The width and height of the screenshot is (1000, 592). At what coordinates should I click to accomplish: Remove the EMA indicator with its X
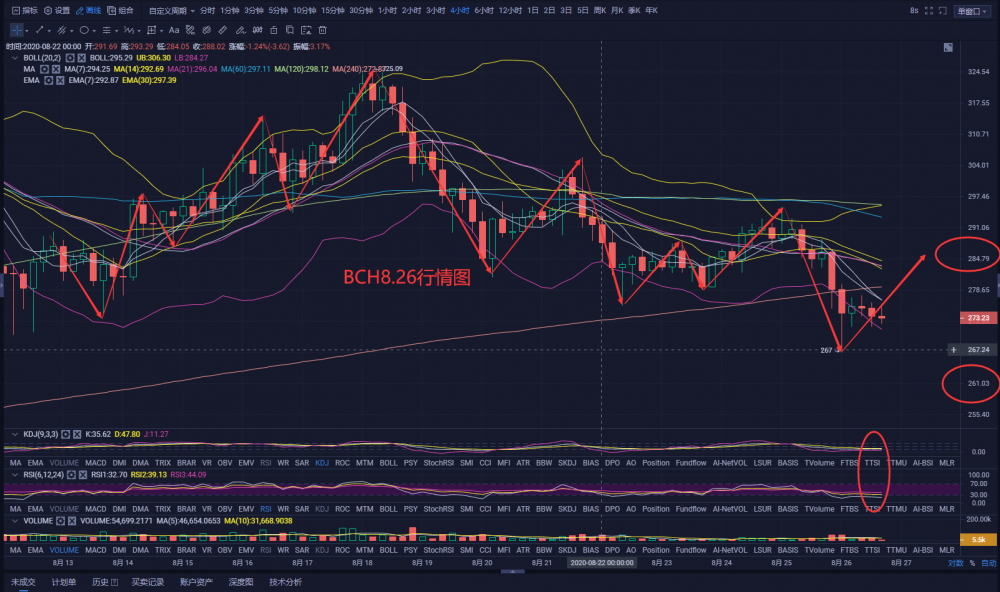(x=60, y=80)
